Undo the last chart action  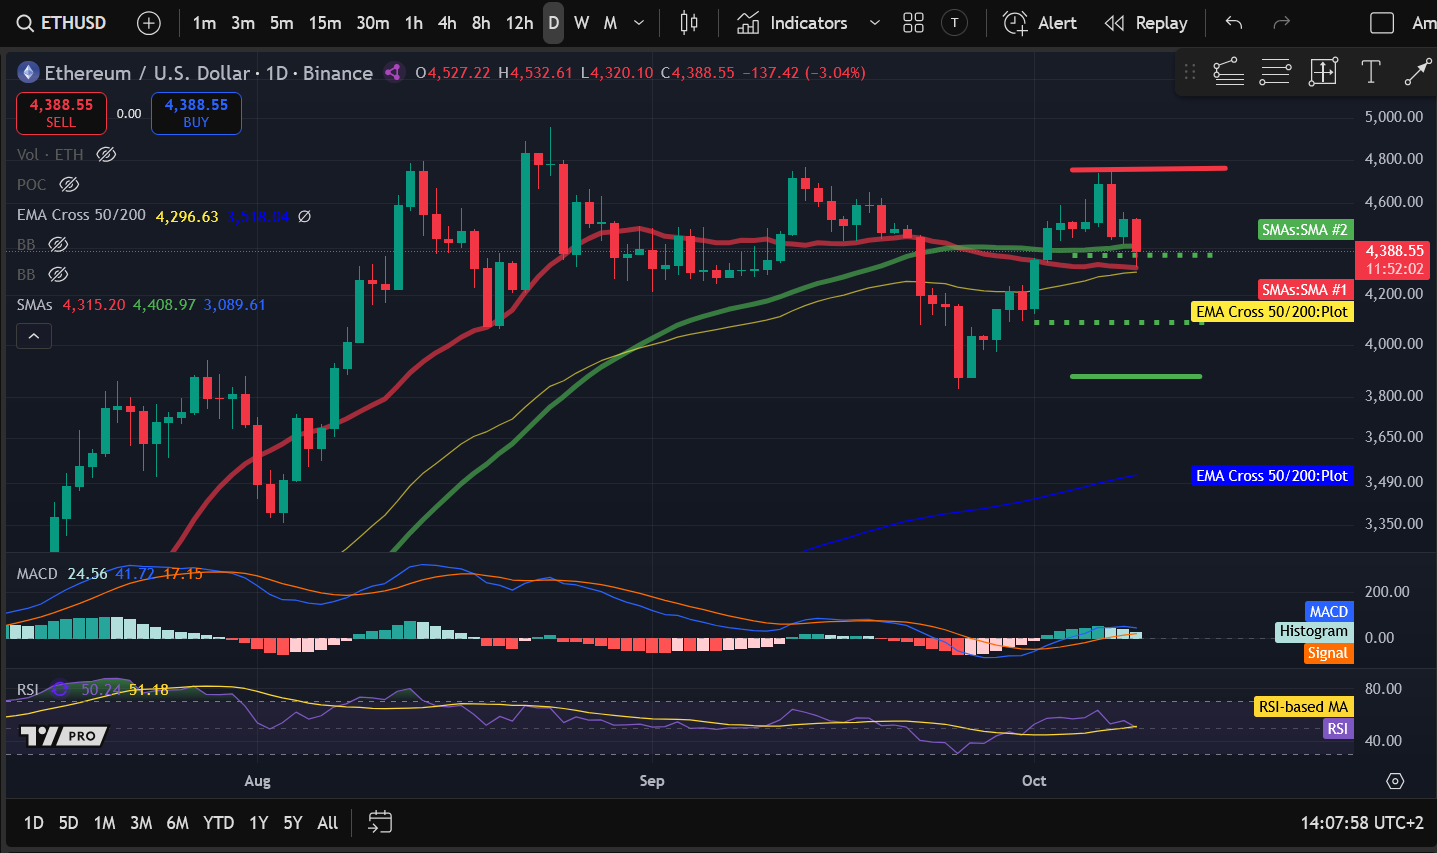pyautogui.click(x=1234, y=23)
